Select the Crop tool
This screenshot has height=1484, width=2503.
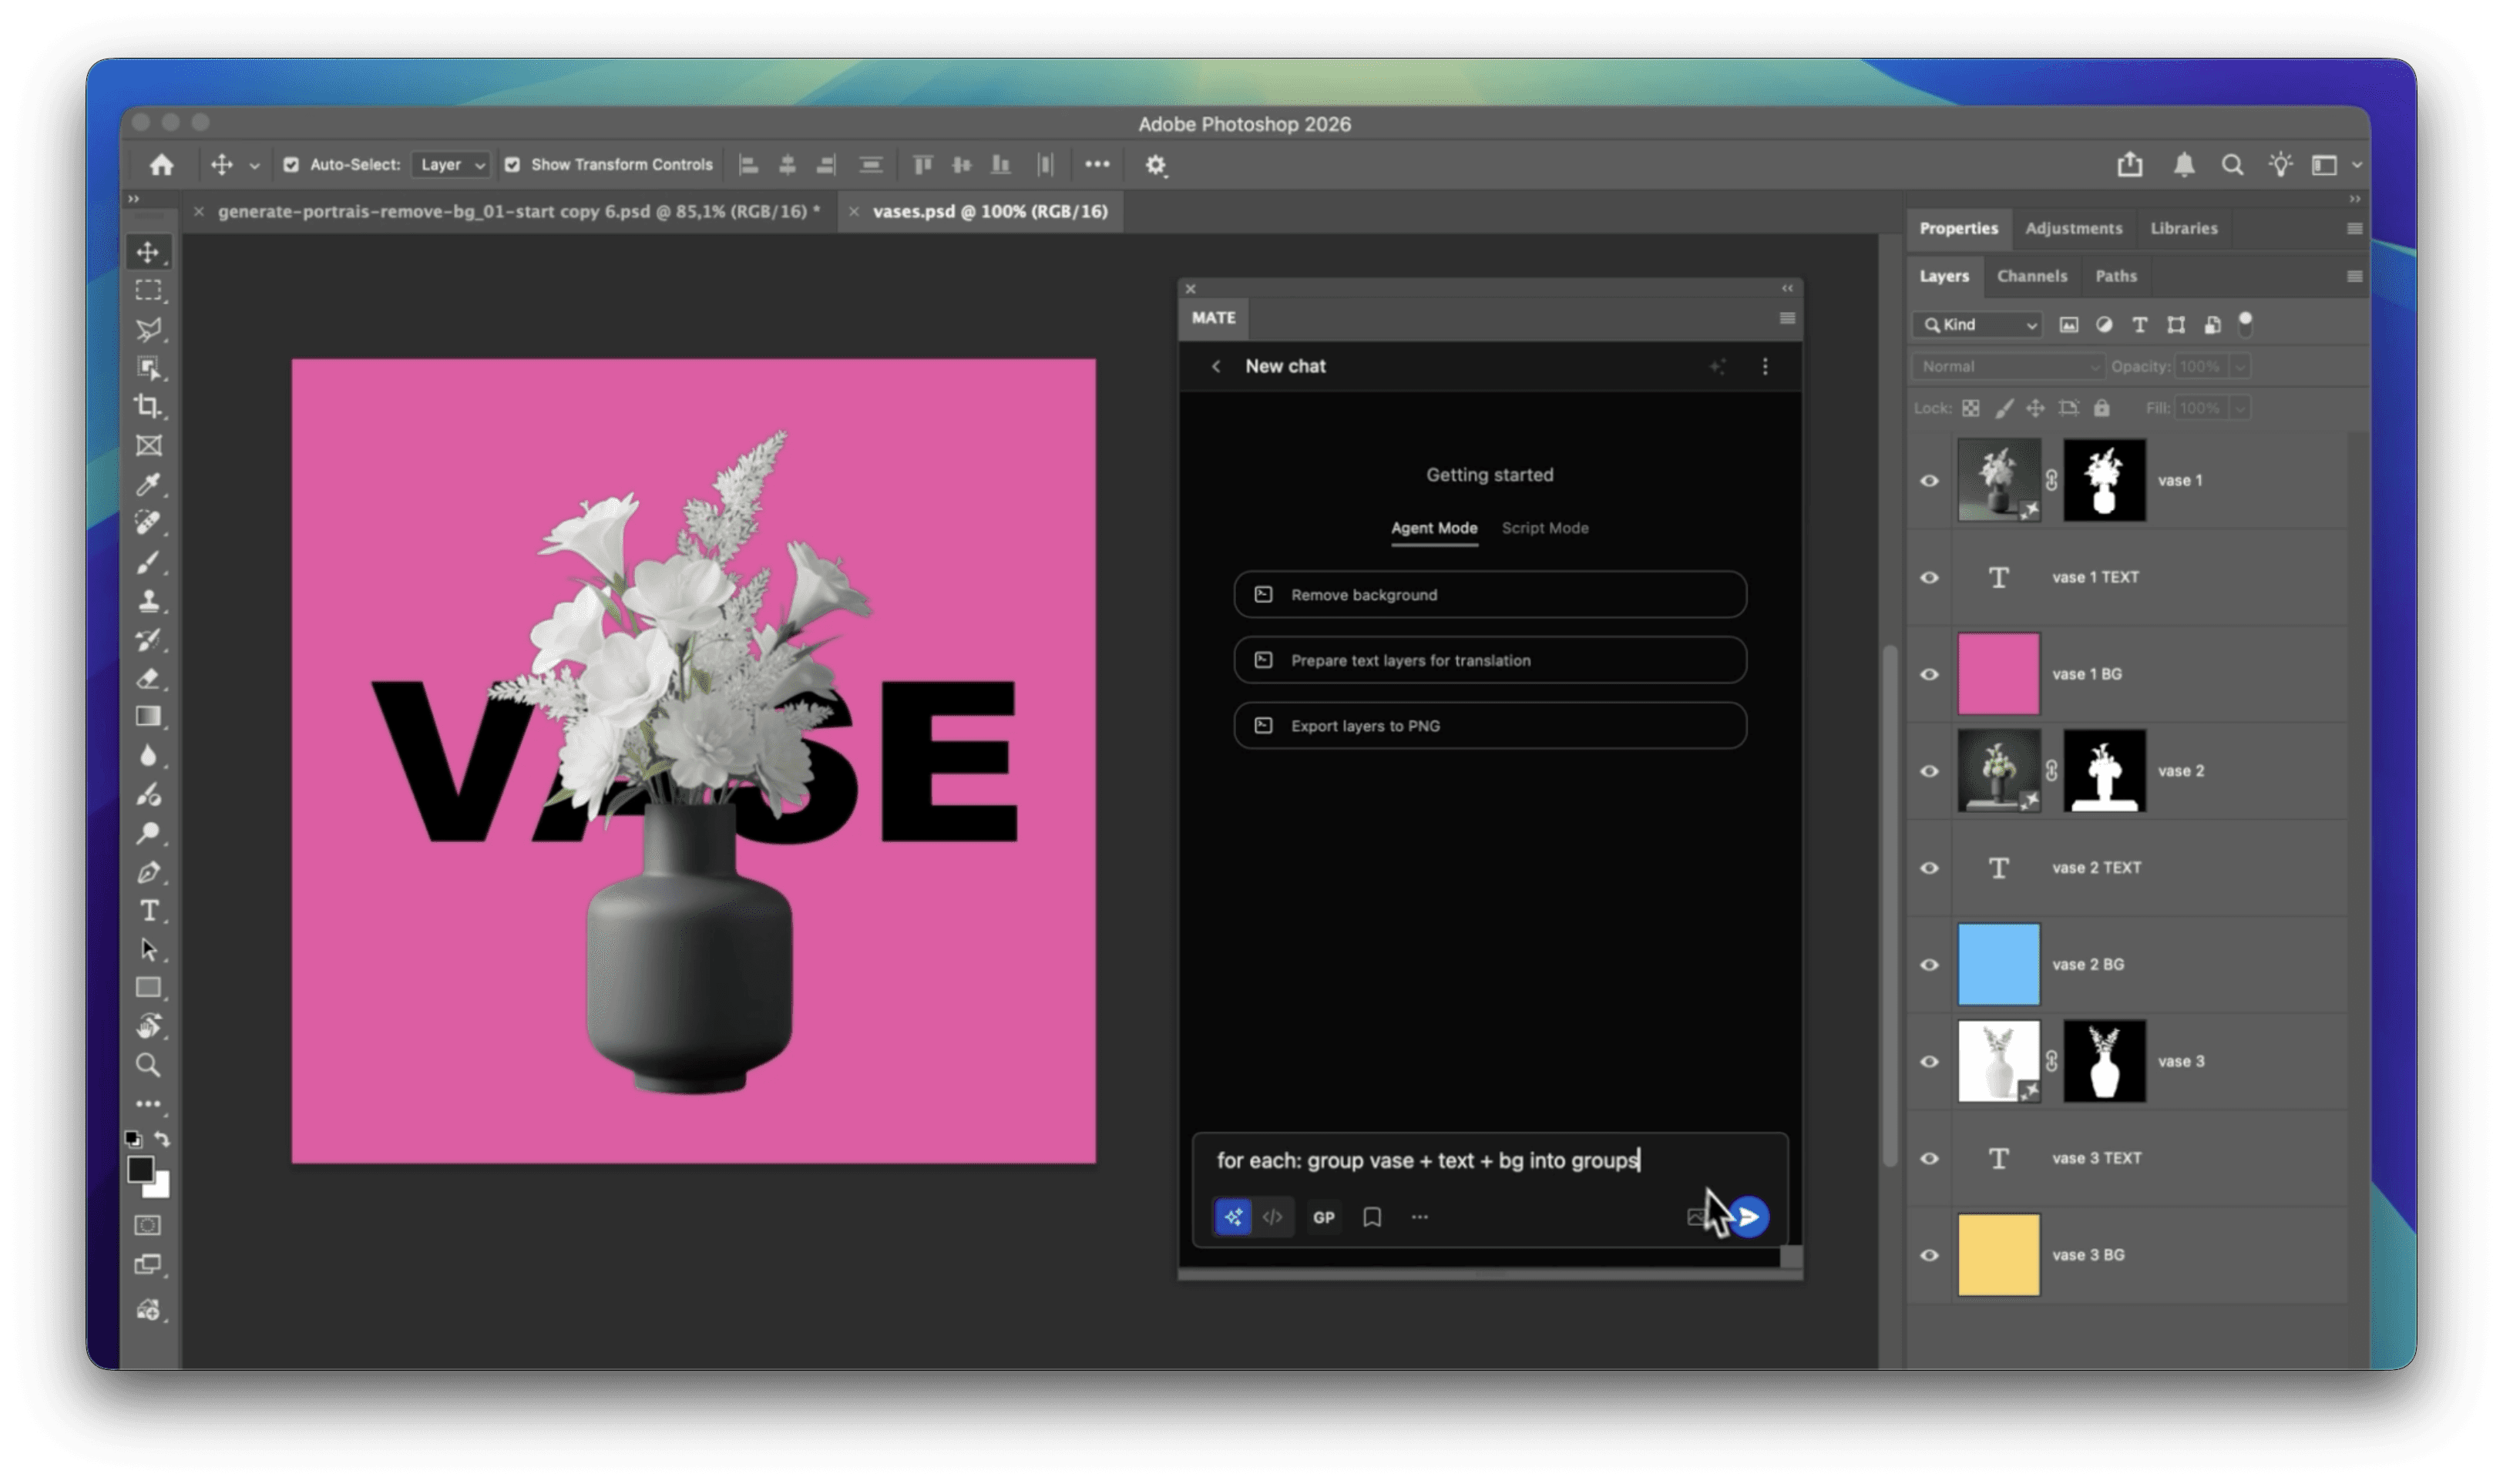pyautogui.click(x=149, y=407)
